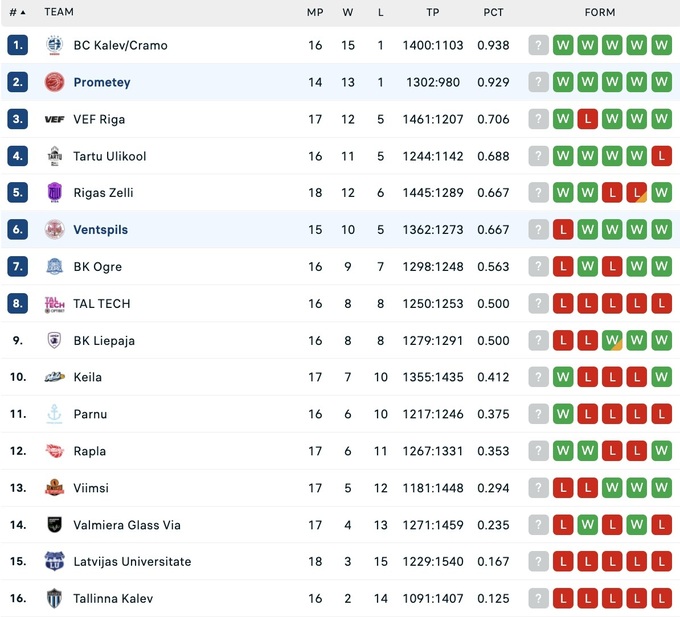Click BK Liepaja's orange-cornered W form badge
Image resolution: width=680 pixels, height=617 pixels.
tap(612, 340)
